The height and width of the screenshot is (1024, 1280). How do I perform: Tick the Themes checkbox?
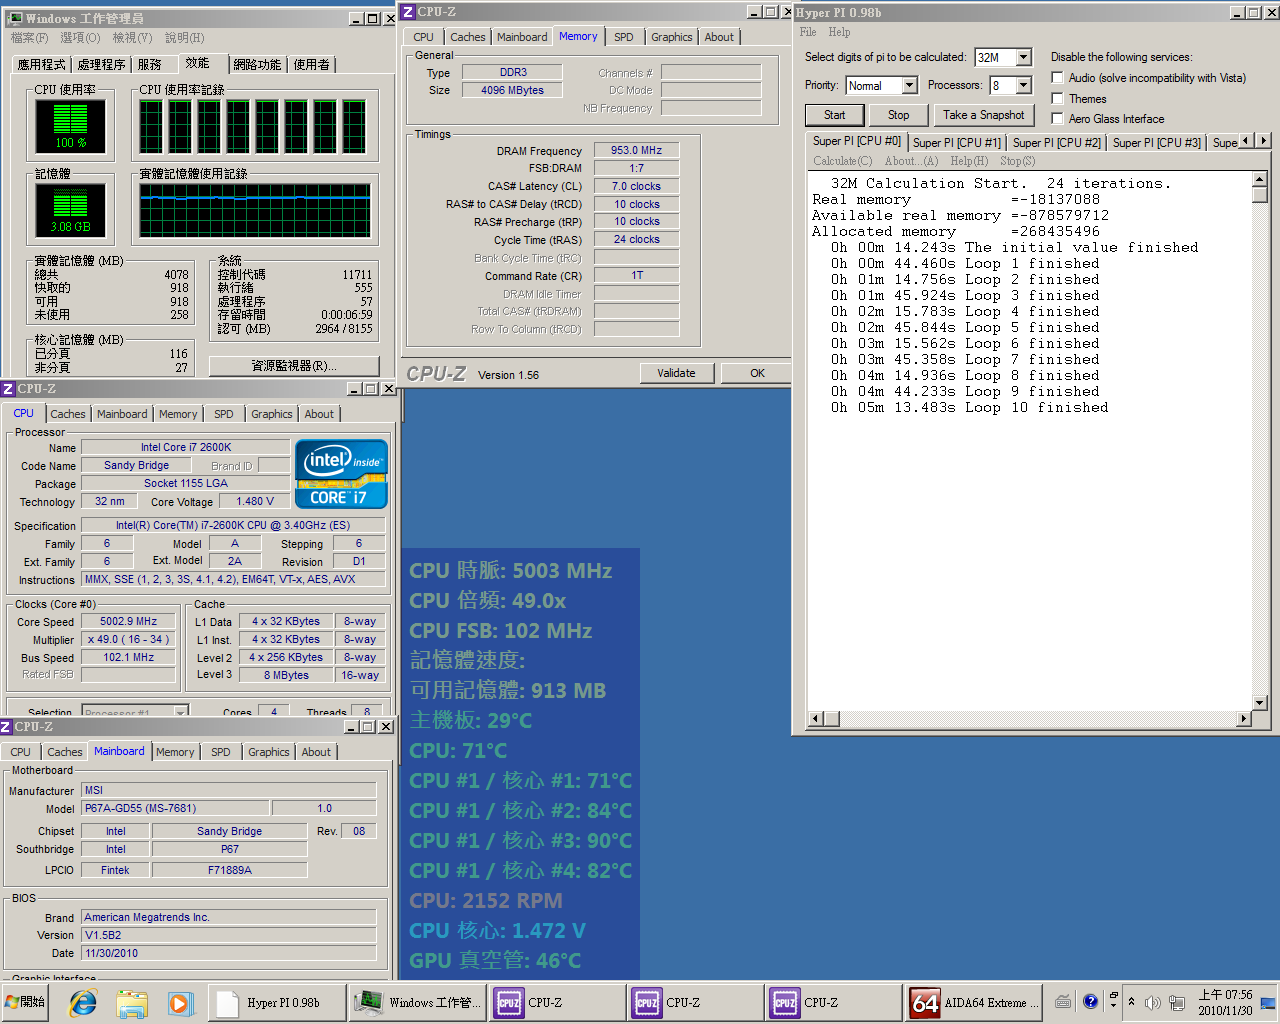(x=1057, y=98)
